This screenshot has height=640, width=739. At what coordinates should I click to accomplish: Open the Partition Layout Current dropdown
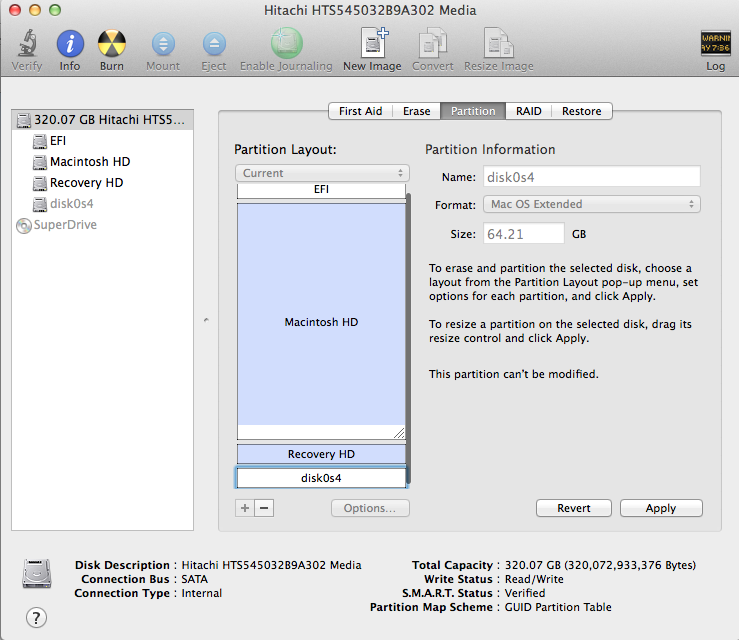pos(322,173)
